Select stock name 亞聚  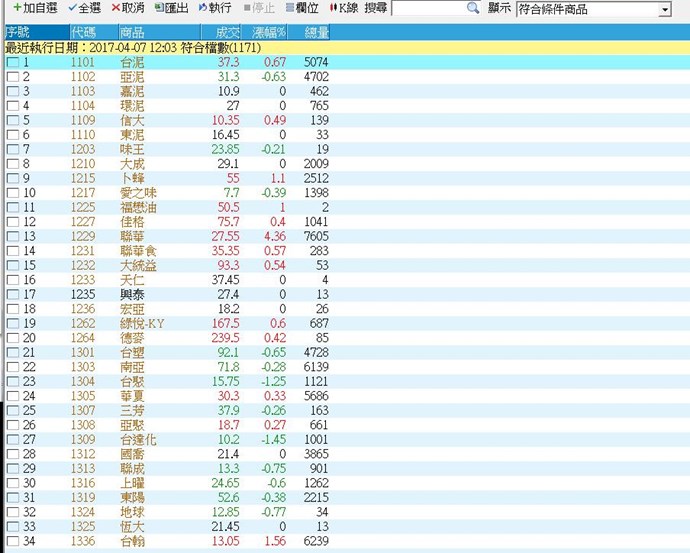pyautogui.click(x=132, y=425)
